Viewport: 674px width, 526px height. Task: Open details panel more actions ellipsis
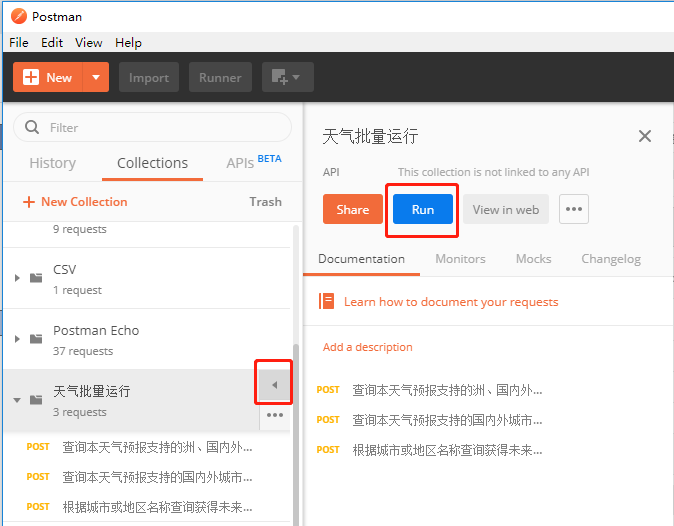(x=574, y=209)
